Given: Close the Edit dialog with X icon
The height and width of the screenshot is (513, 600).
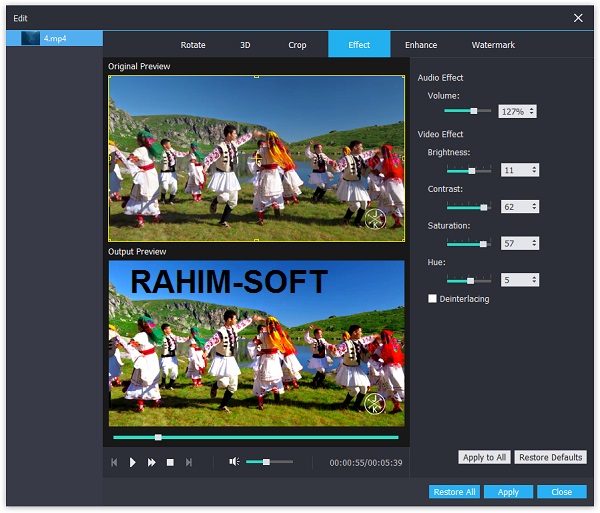Looking at the screenshot, I should pyautogui.click(x=578, y=17).
